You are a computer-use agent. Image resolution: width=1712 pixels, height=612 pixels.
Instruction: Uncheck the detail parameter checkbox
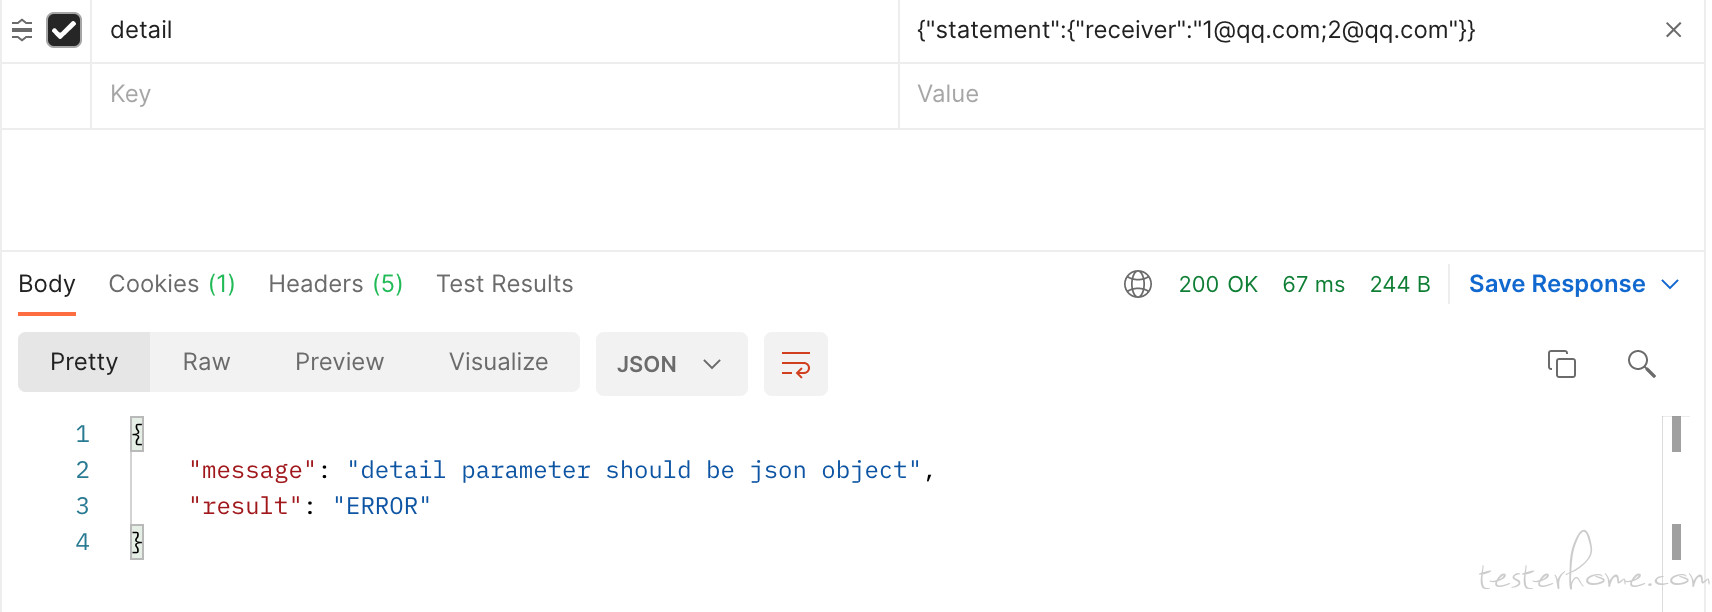click(x=64, y=30)
